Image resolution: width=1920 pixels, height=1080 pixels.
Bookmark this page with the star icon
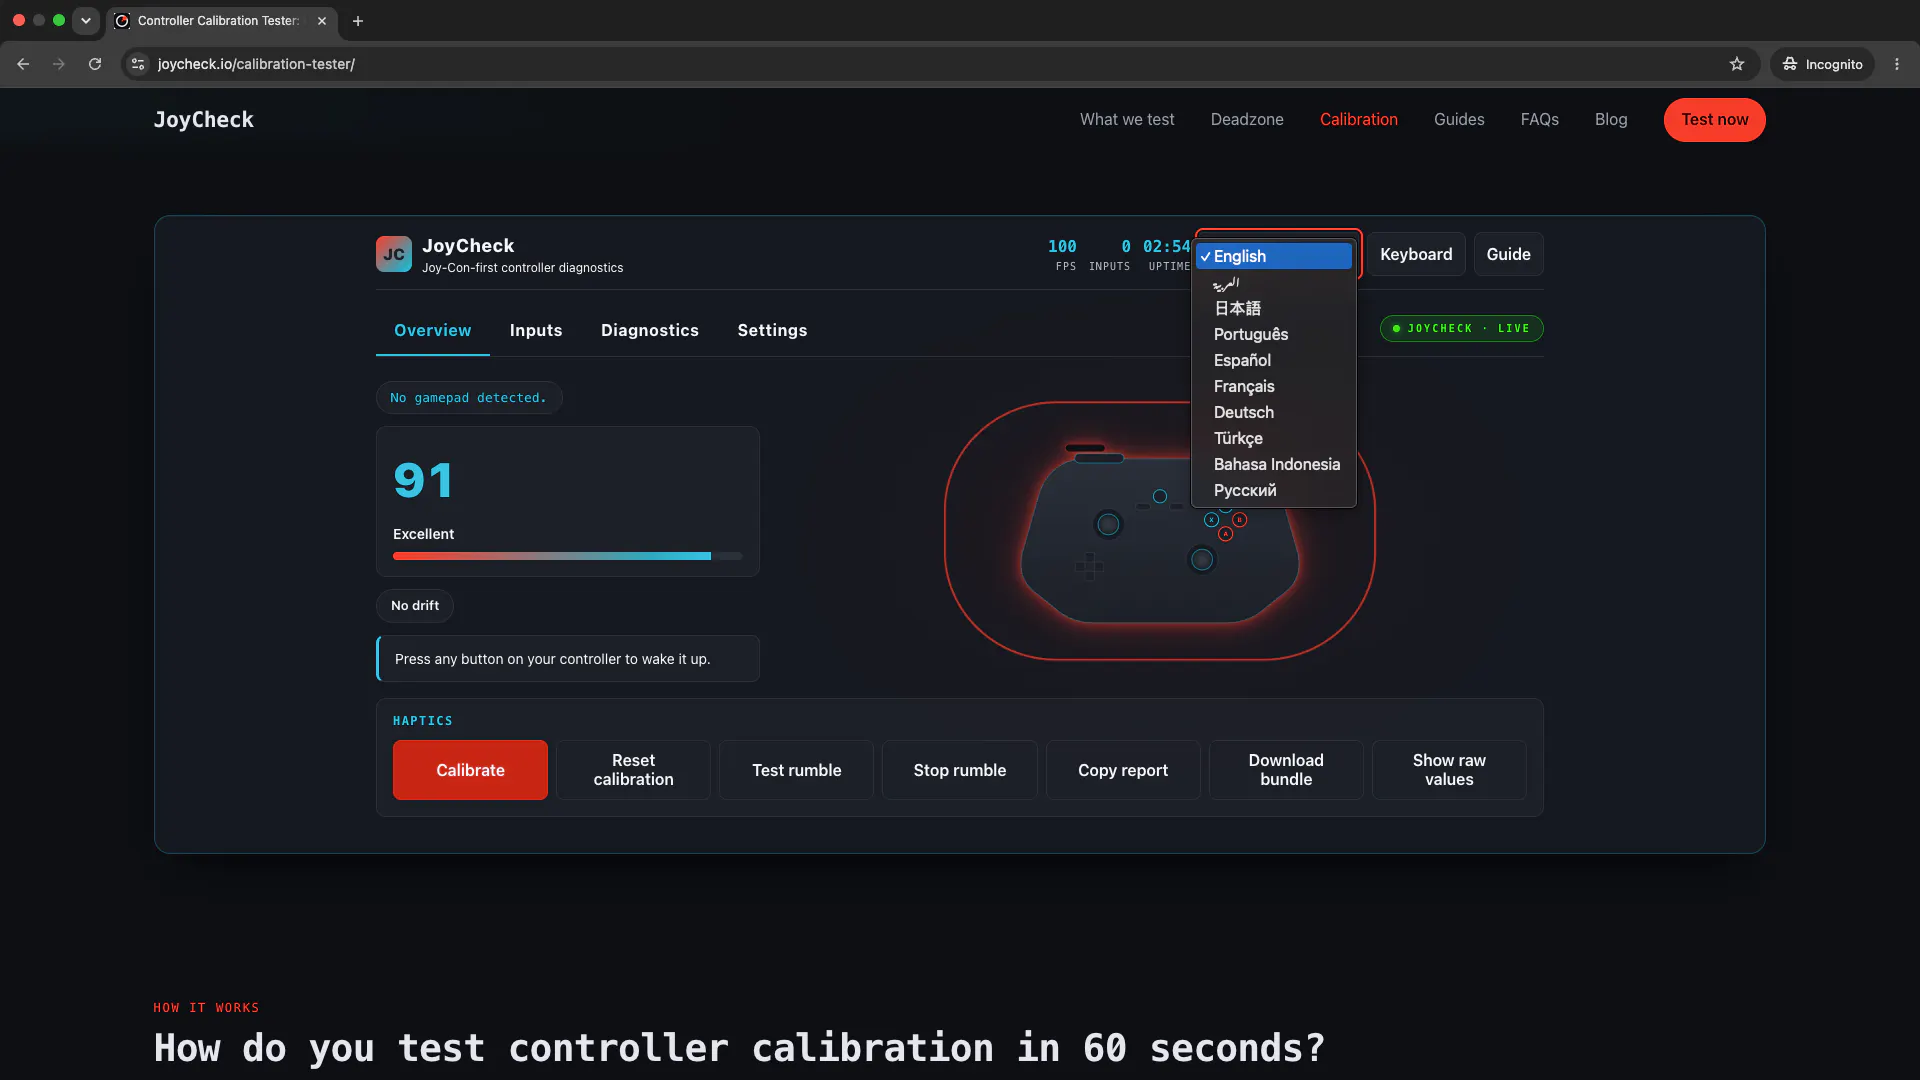1737,64
